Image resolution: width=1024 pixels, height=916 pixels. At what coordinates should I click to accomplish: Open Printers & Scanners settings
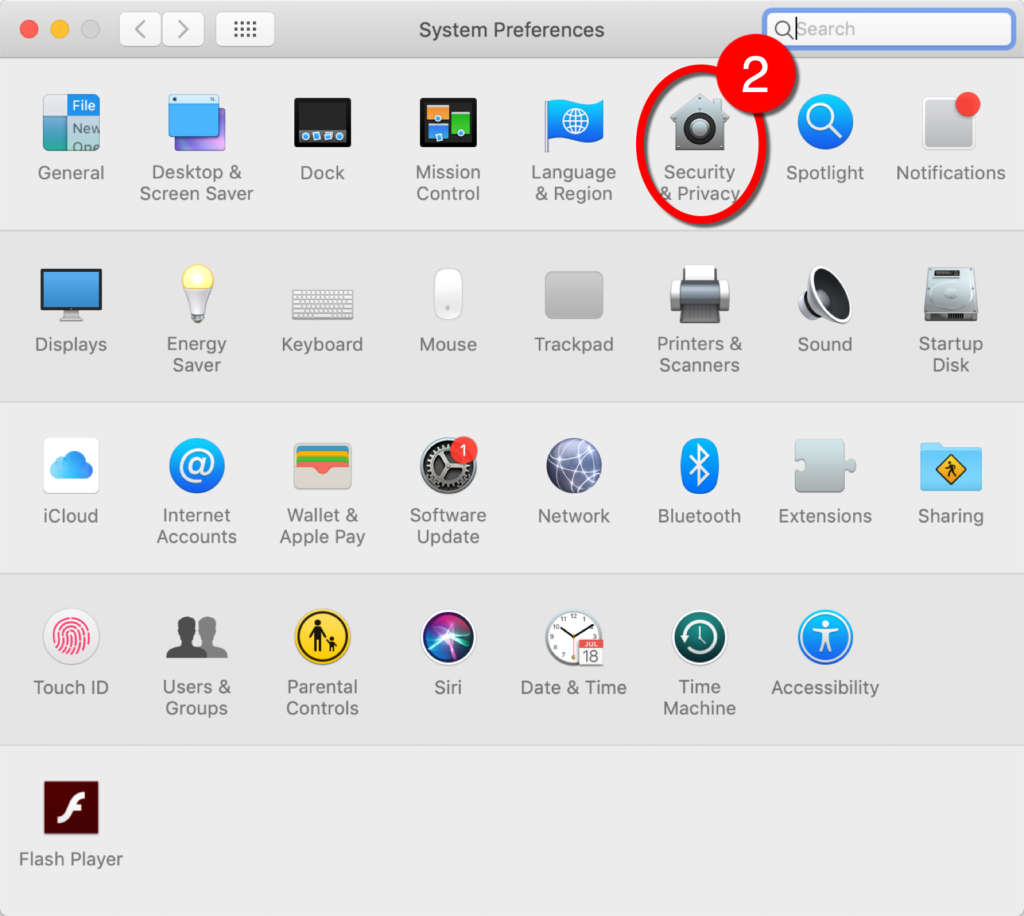click(699, 296)
